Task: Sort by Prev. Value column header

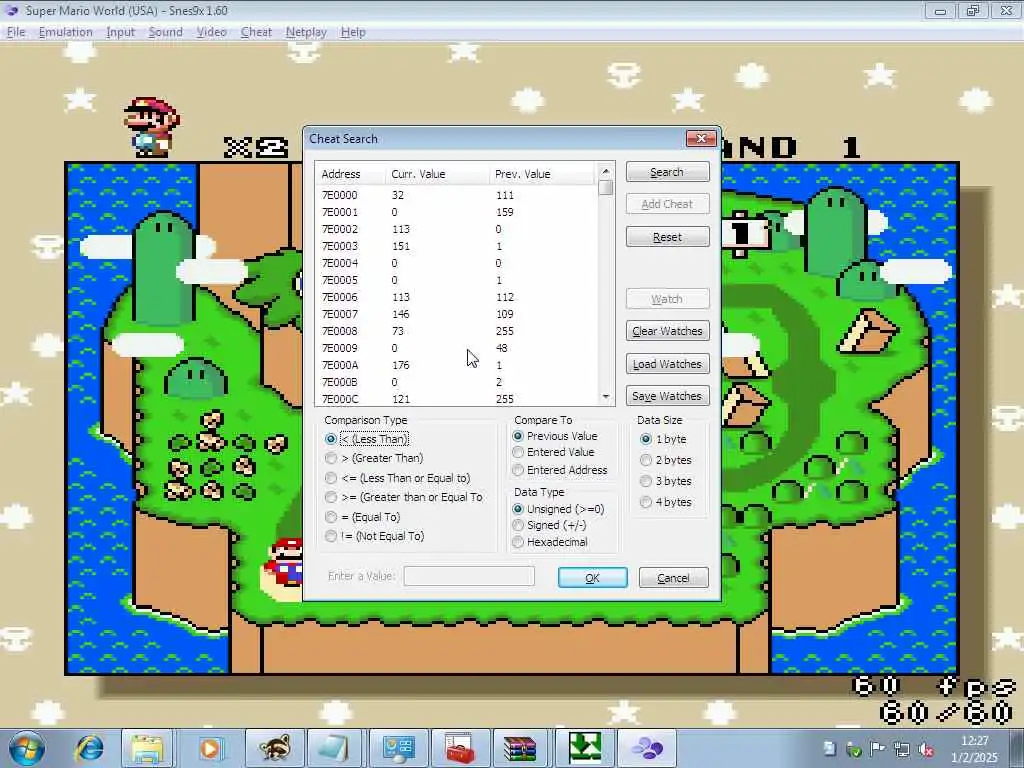Action: pos(542,174)
